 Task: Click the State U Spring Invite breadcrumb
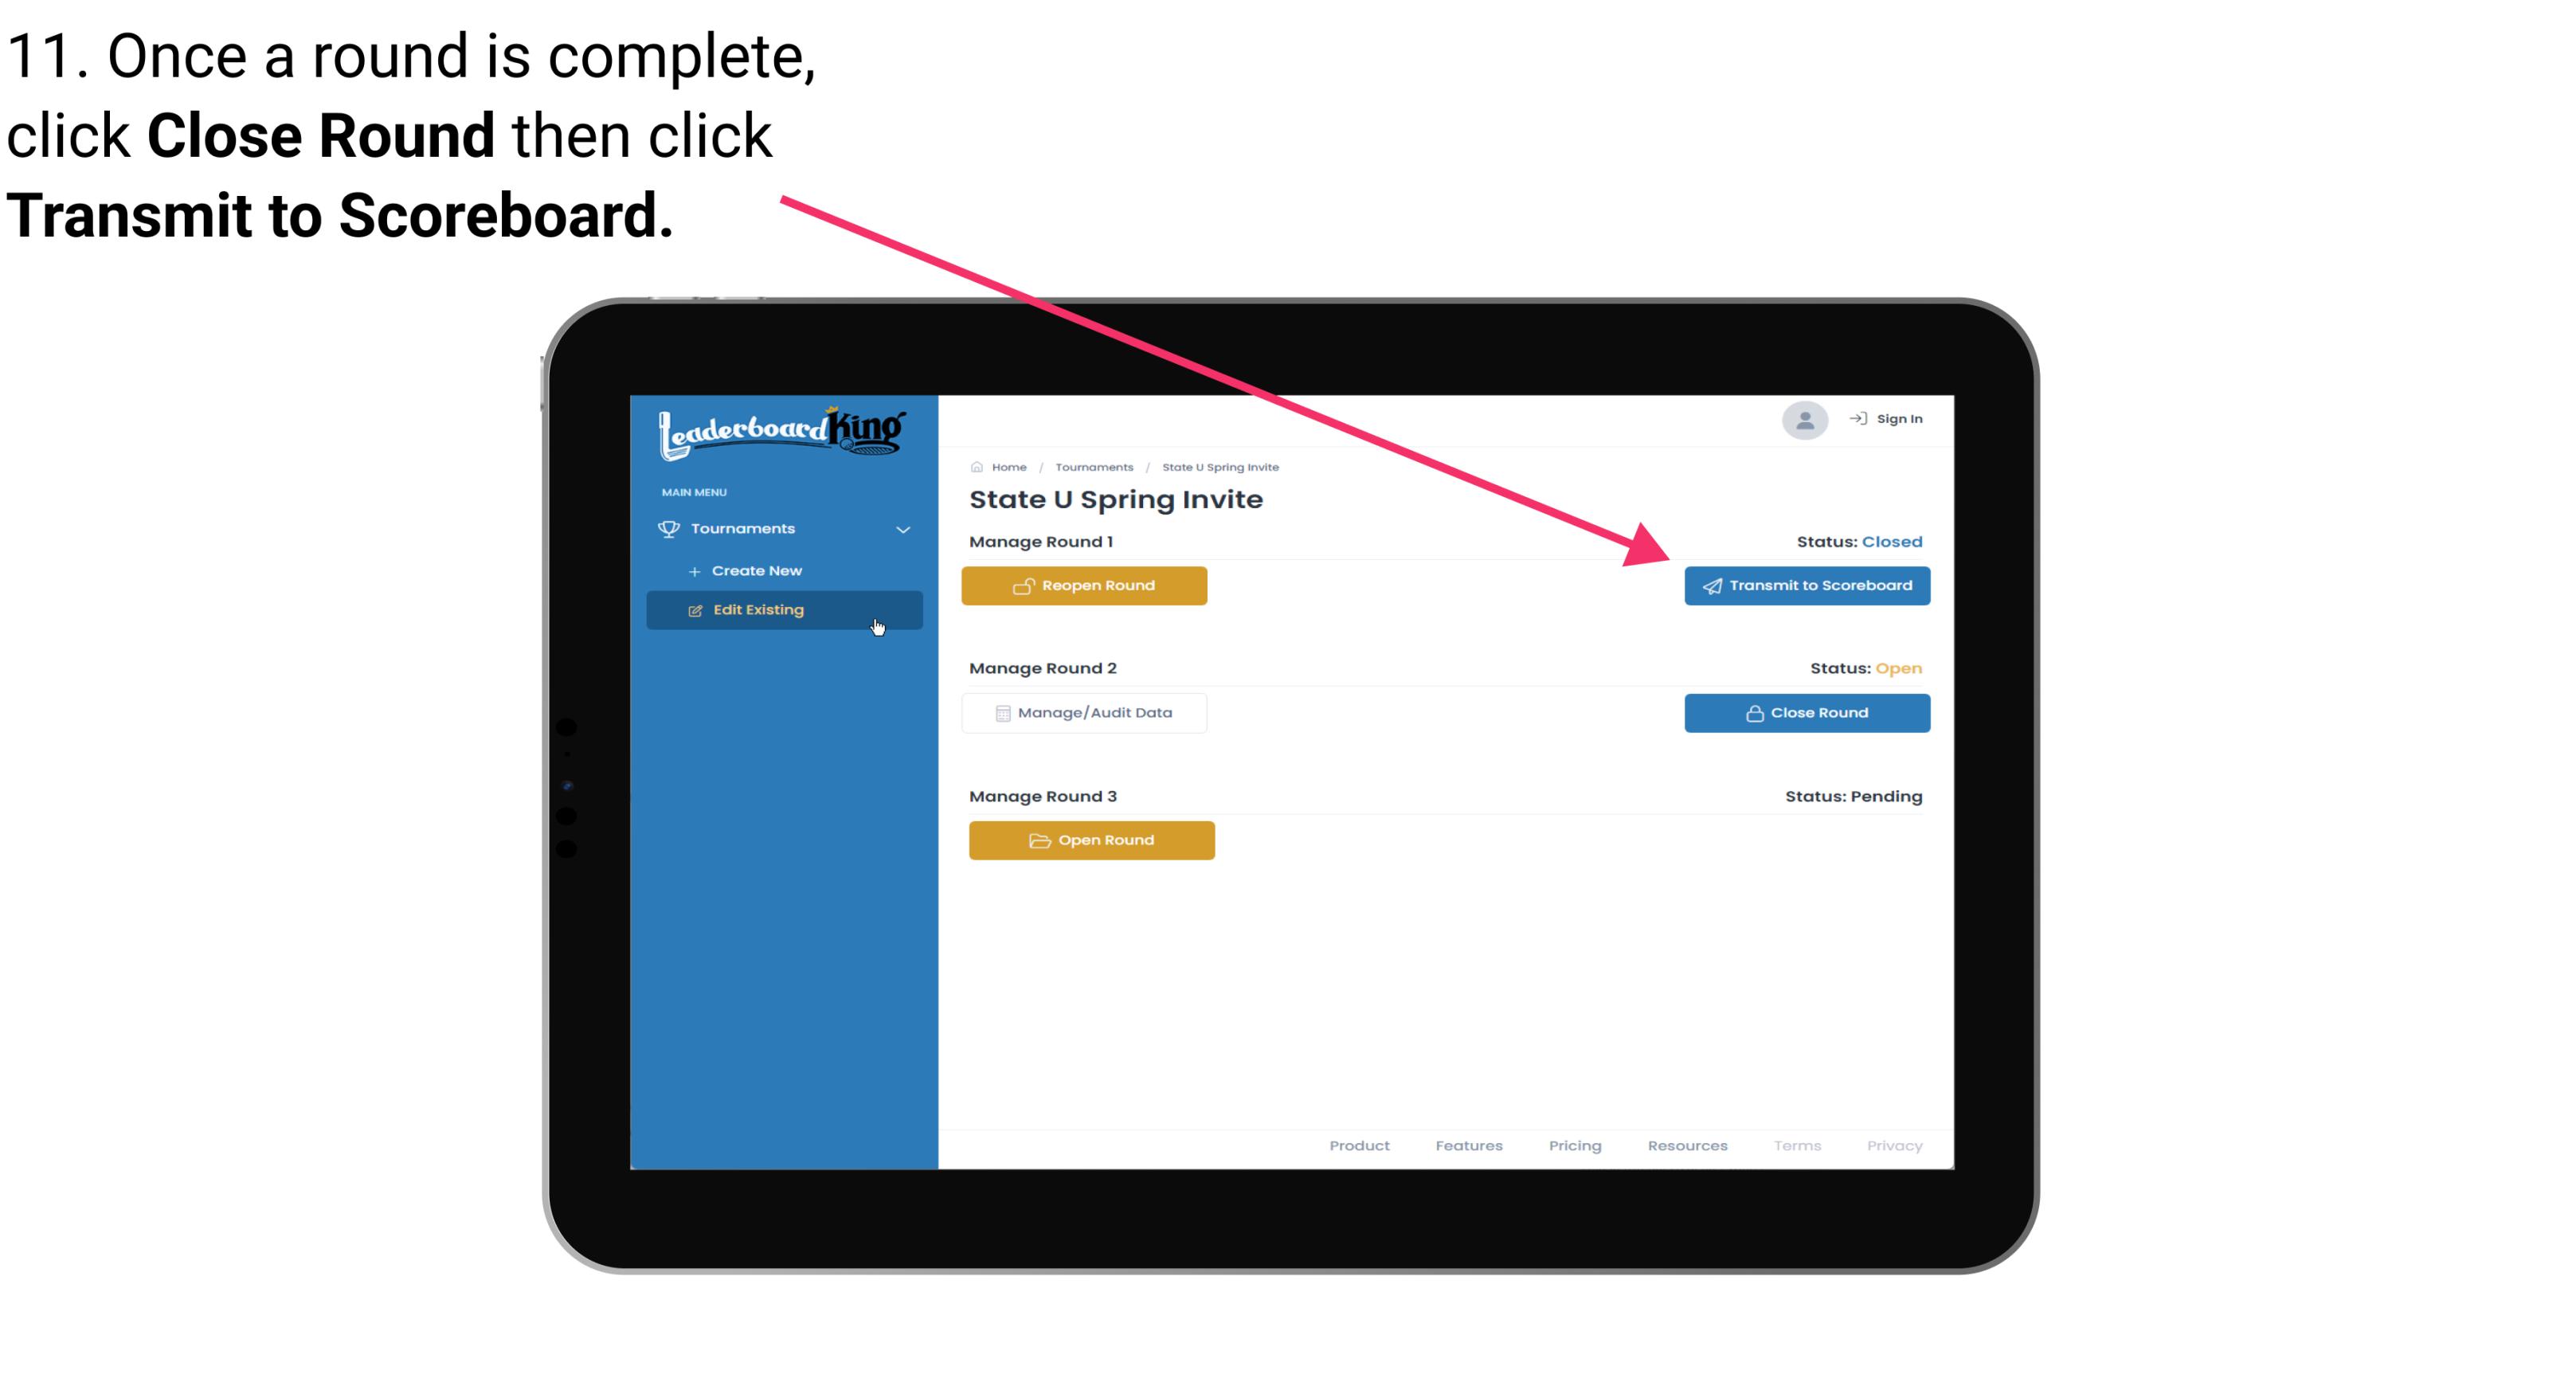coord(1219,466)
